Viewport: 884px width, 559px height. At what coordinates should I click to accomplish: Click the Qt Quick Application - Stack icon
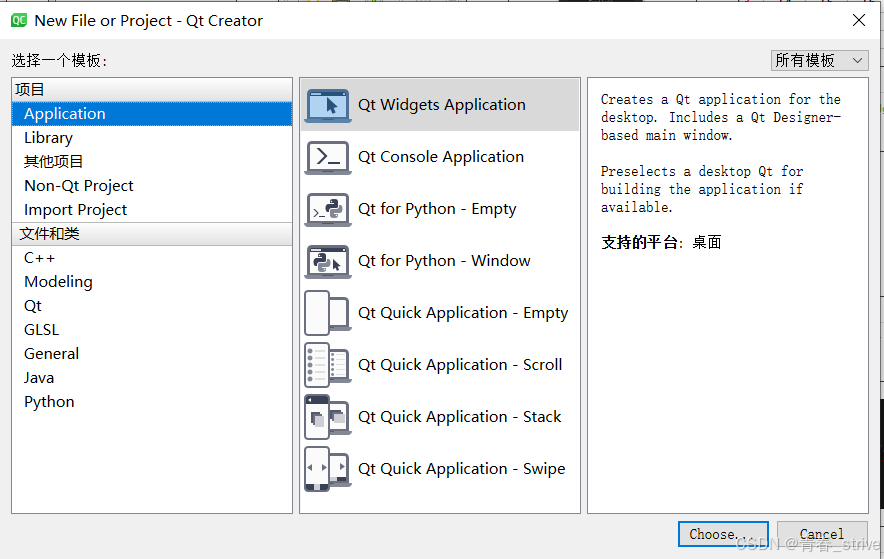[328, 417]
